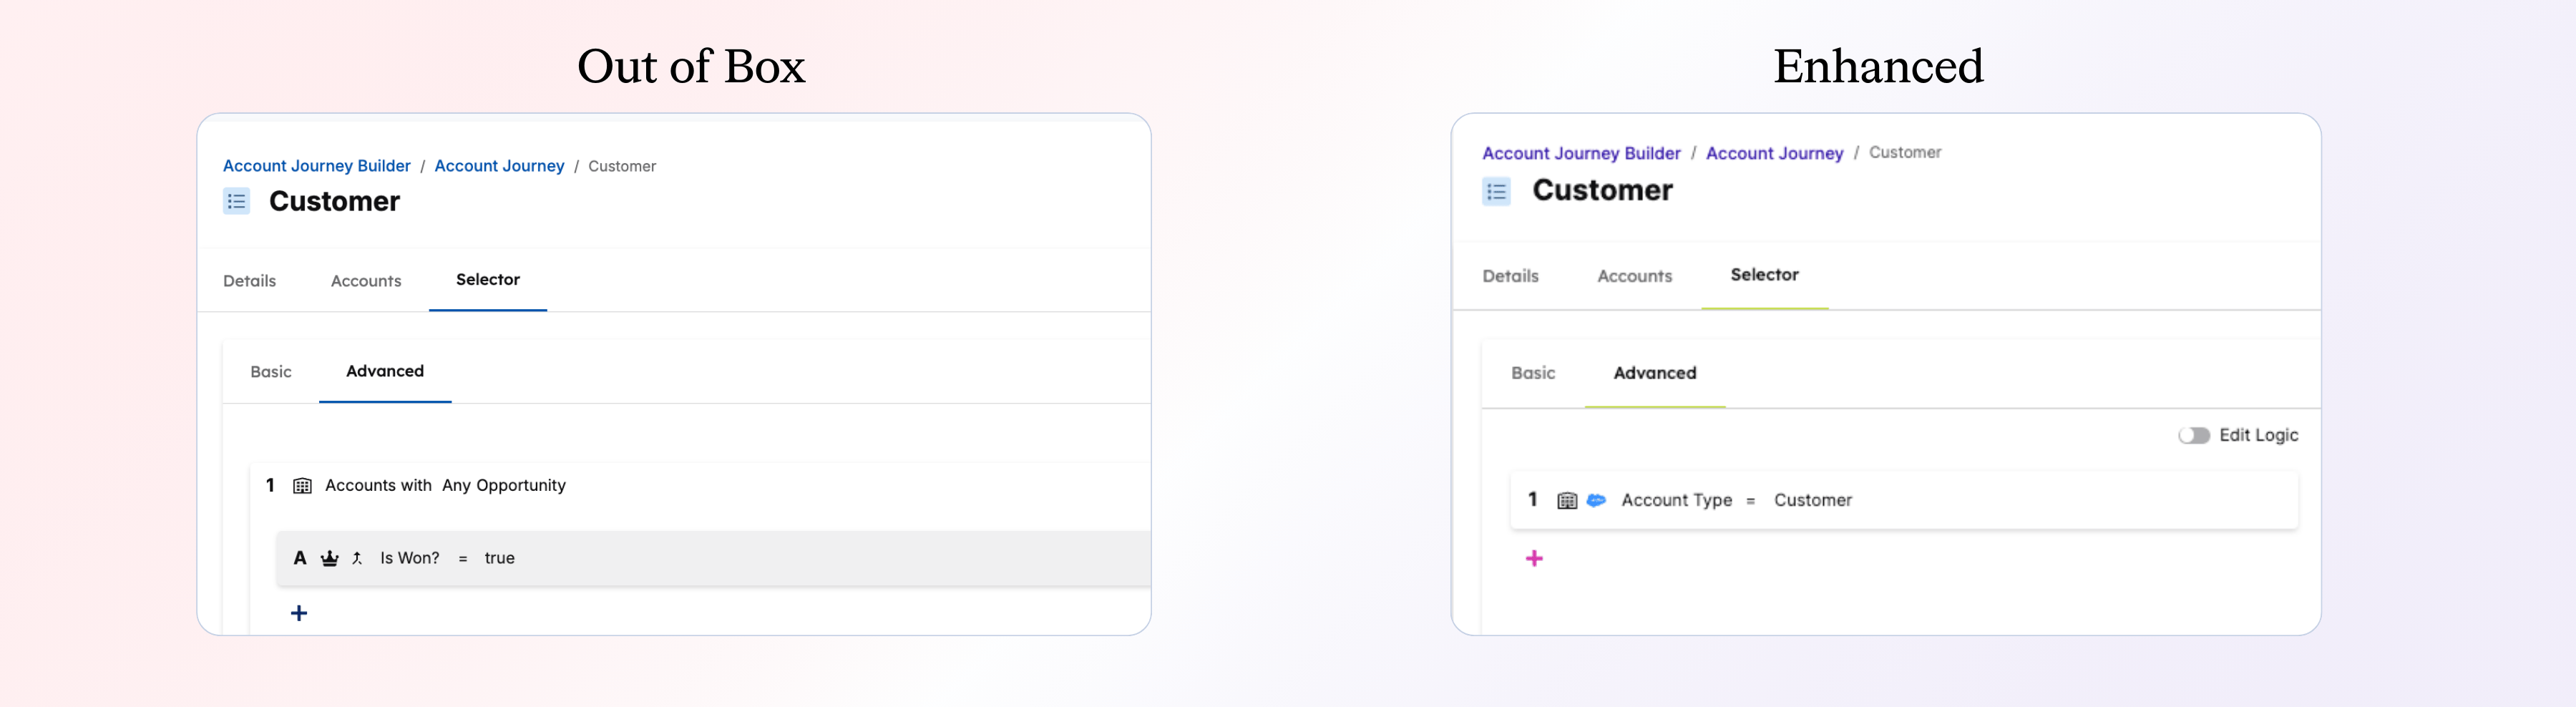Viewport: 2576px width, 707px height.
Task: Click building icon beside Account Type rule
Action: click(x=1567, y=500)
